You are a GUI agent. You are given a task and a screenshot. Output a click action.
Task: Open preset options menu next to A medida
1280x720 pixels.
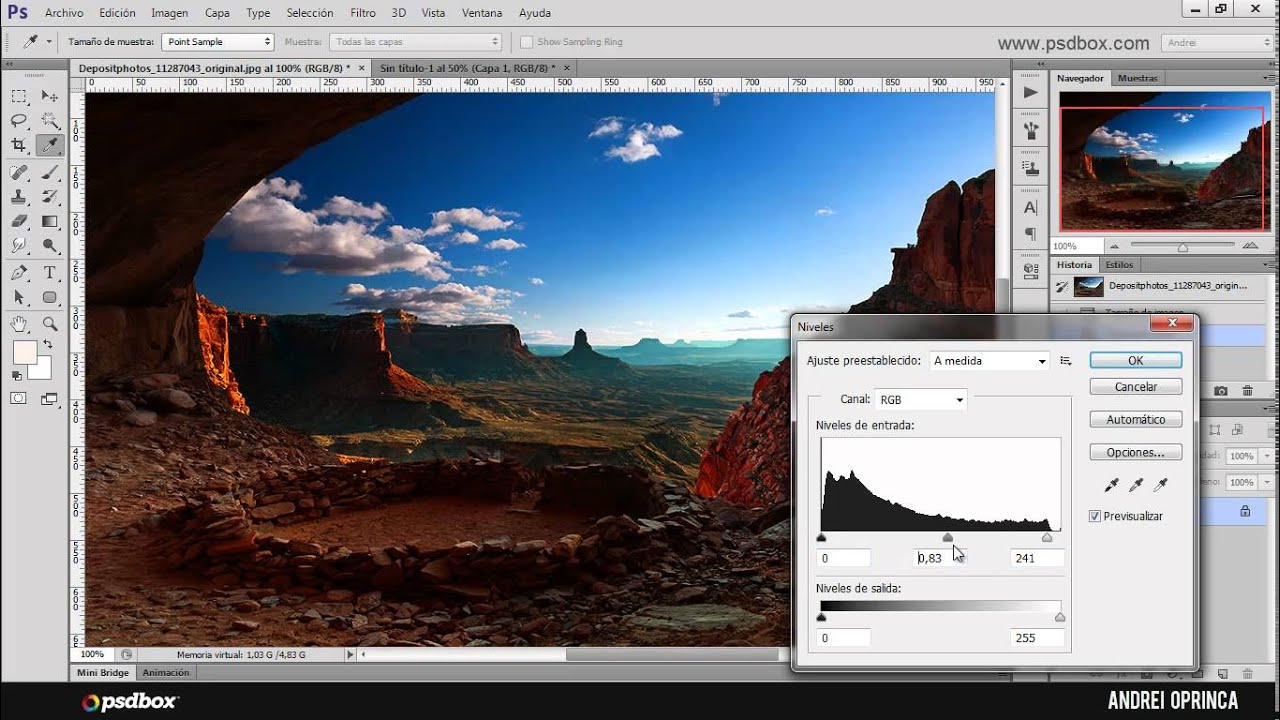(1066, 361)
